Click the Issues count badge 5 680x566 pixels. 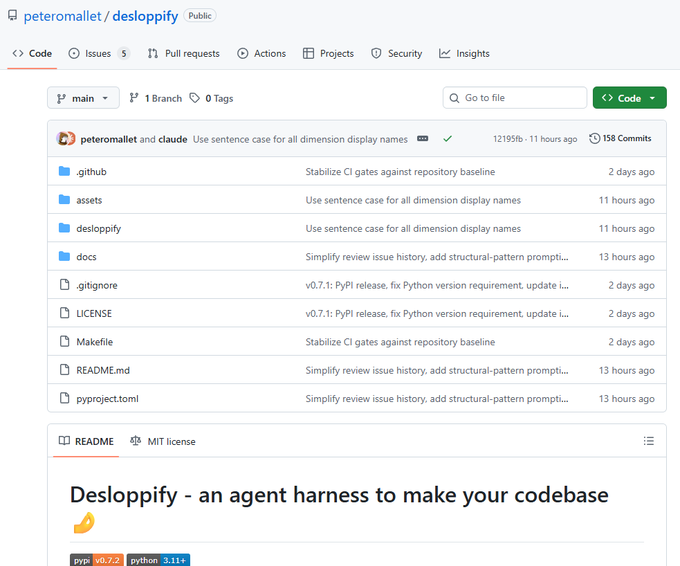click(124, 53)
